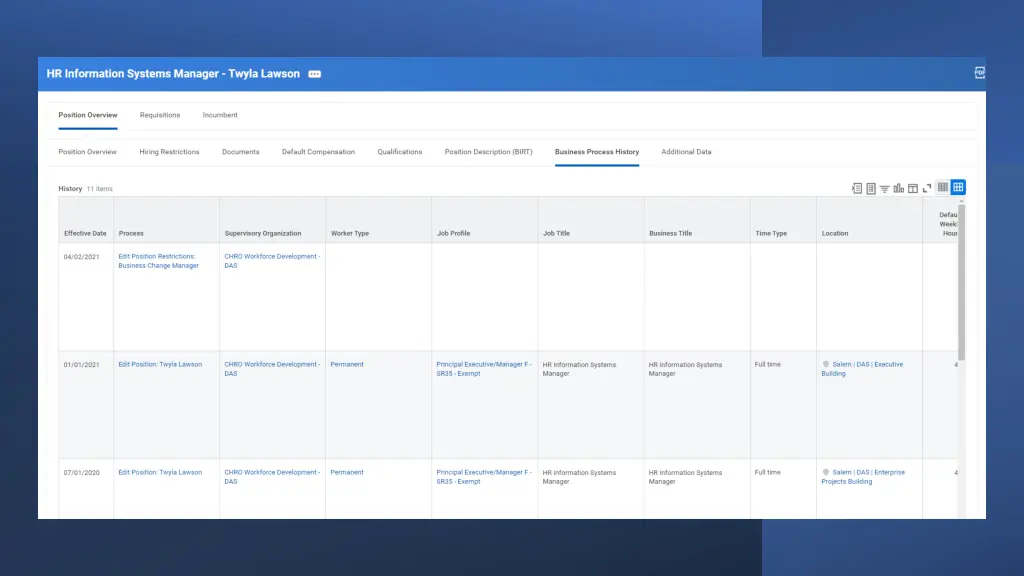Open the Edit Position: Twyla Lawson link for 07/01/2020
Screen dimensions: 1024x576
(160, 472)
